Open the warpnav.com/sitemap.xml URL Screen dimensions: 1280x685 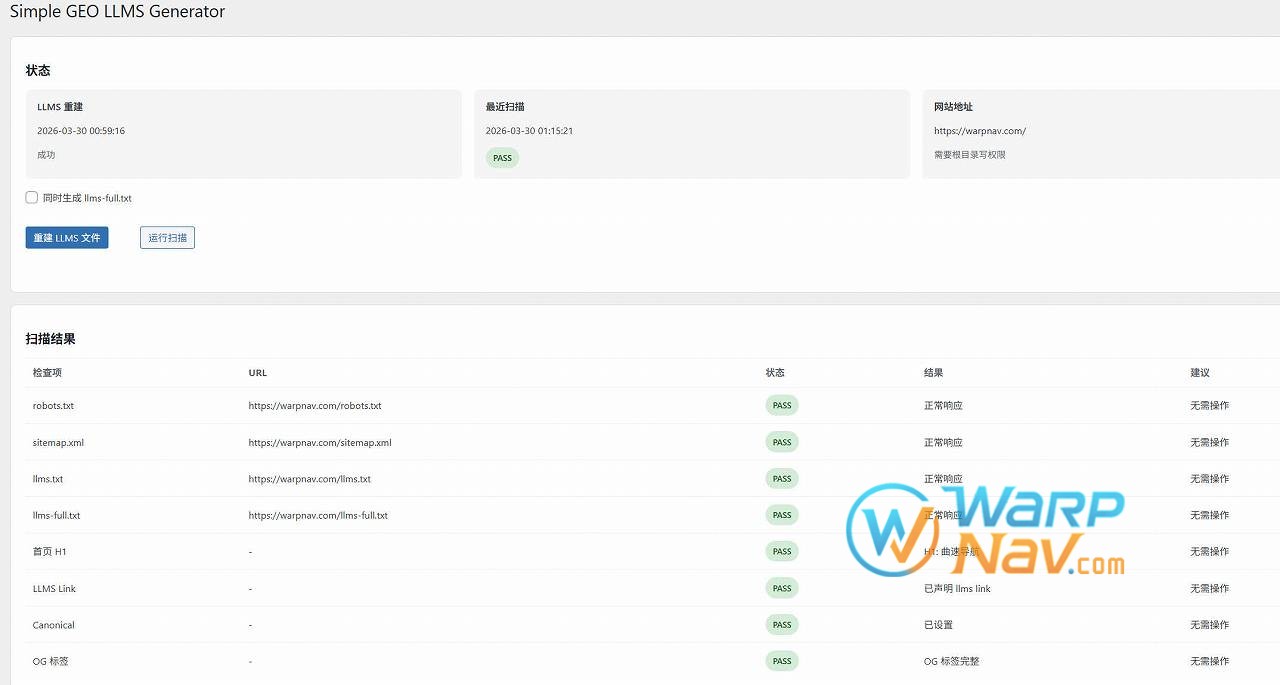pyautogui.click(x=320, y=443)
